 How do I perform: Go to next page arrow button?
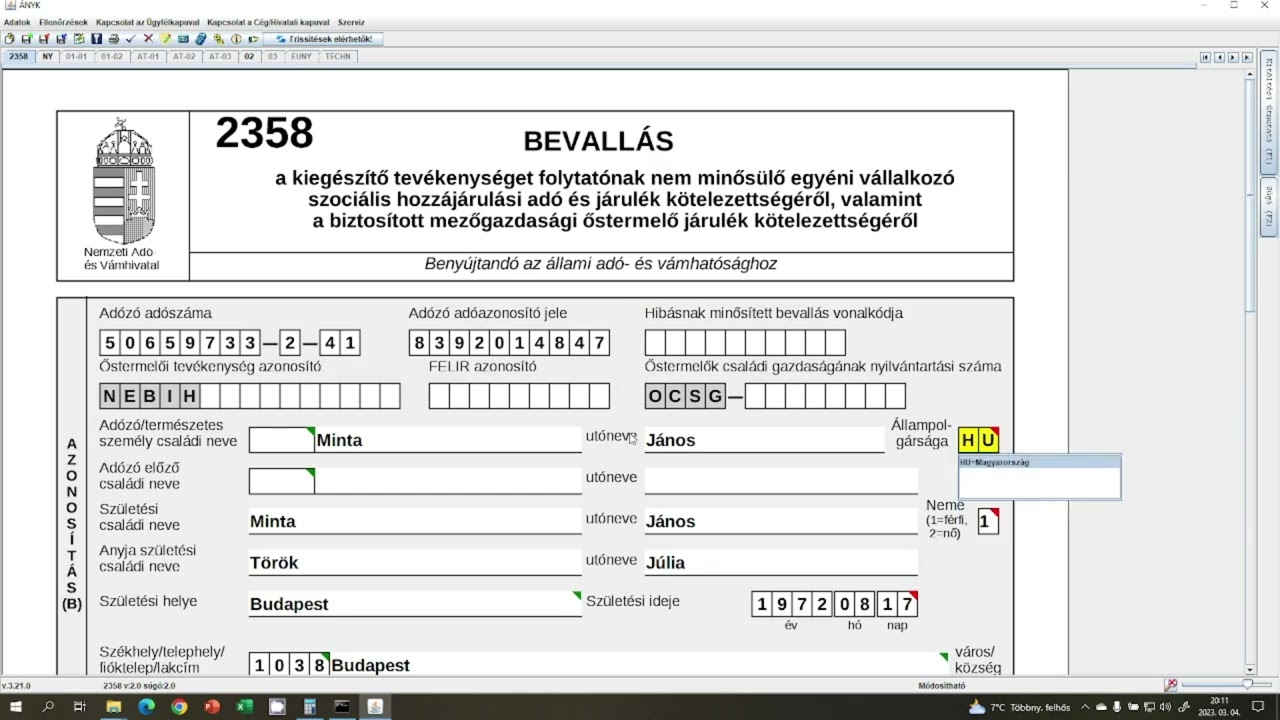[x=1233, y=58]
